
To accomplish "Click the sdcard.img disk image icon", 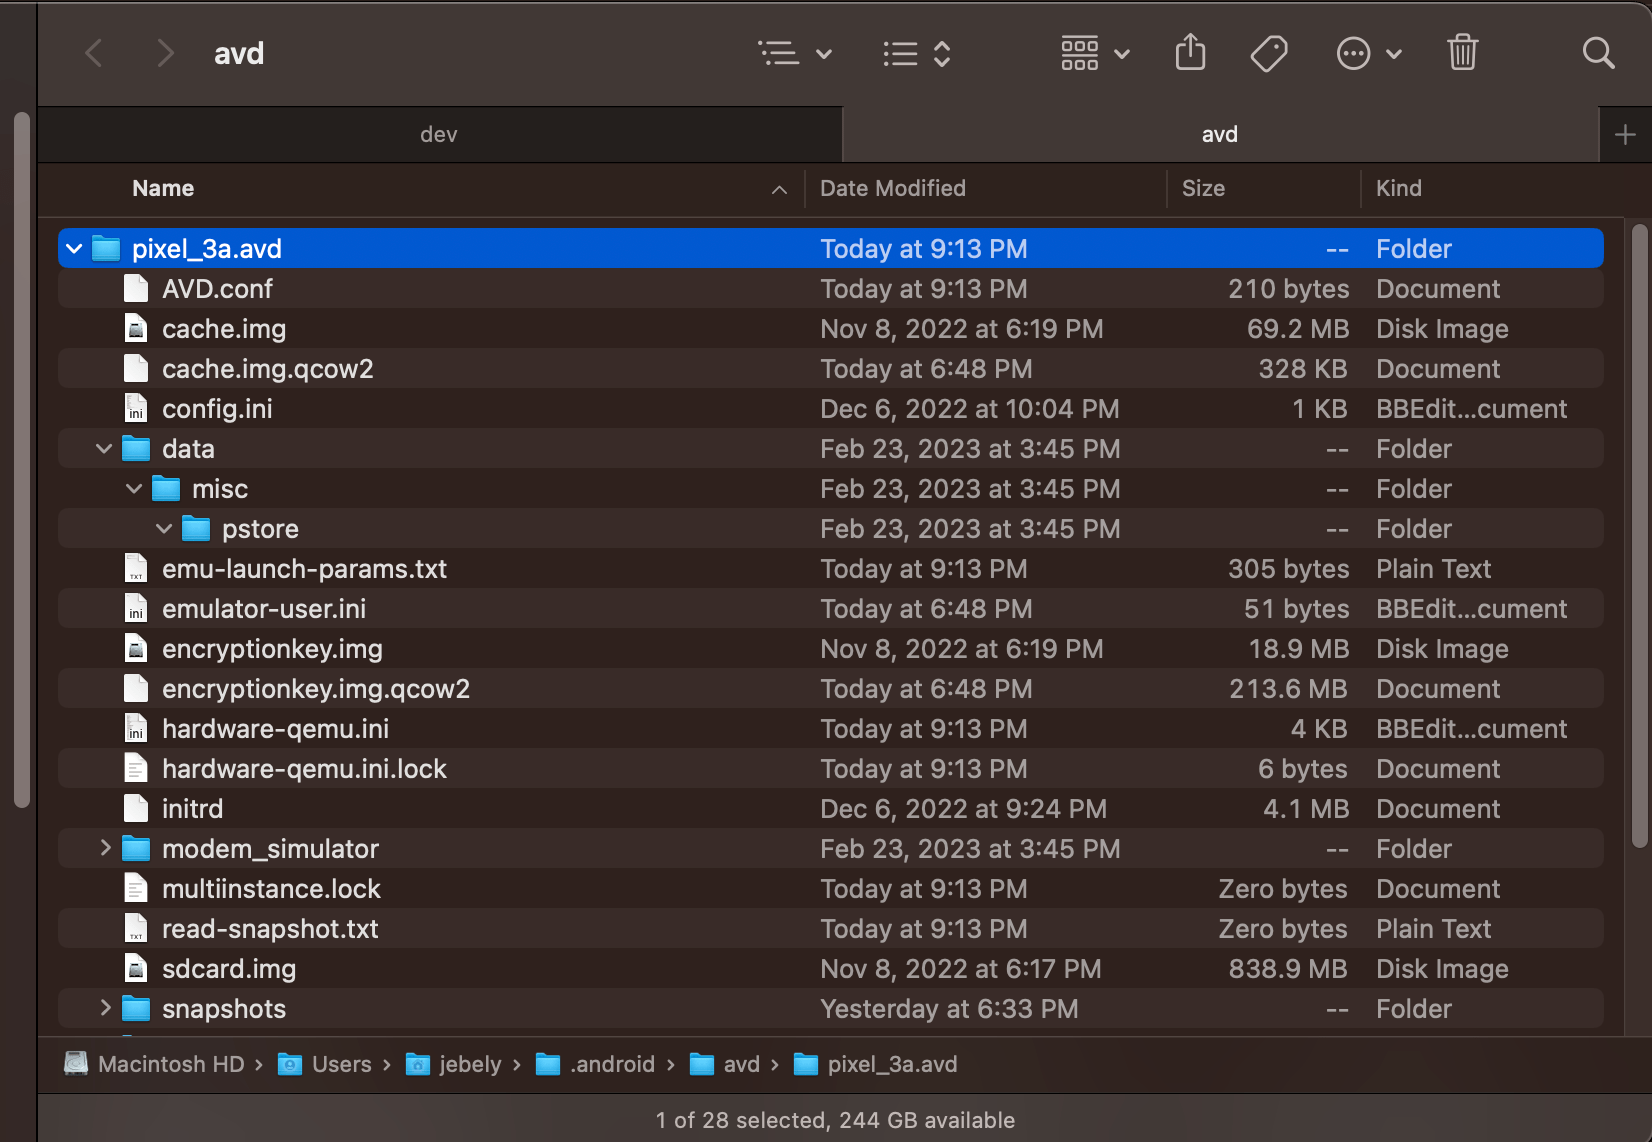I will 136,968.
